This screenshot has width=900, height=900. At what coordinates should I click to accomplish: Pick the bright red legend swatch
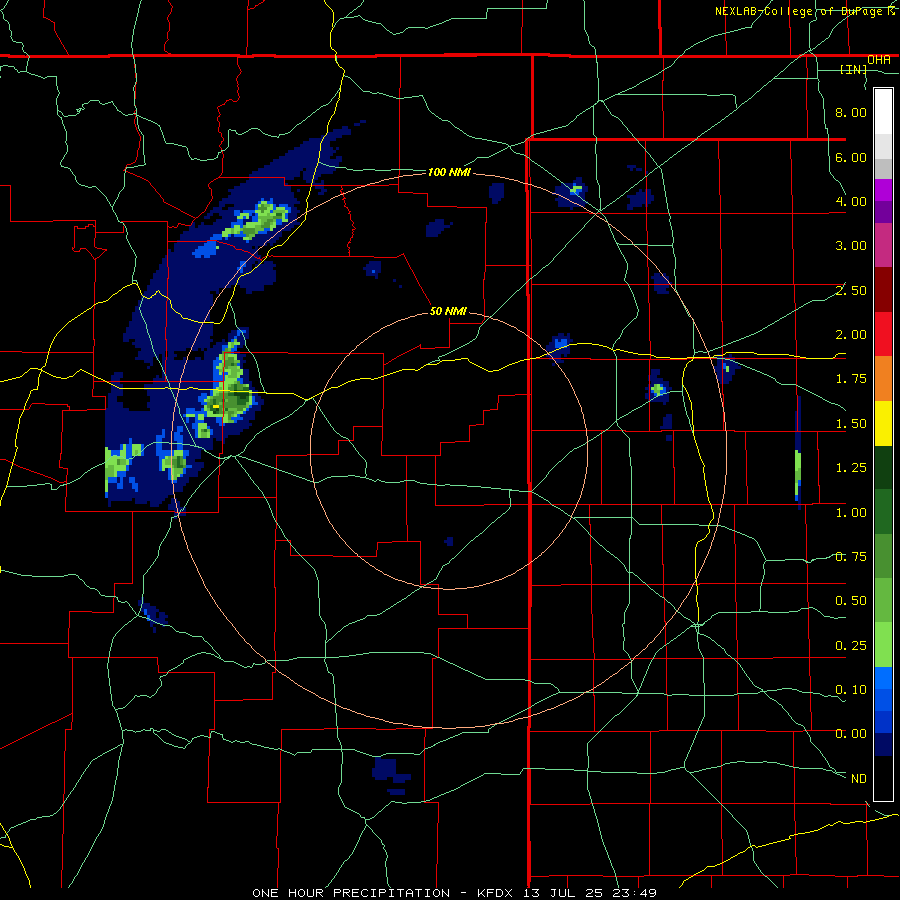point(883,335)
